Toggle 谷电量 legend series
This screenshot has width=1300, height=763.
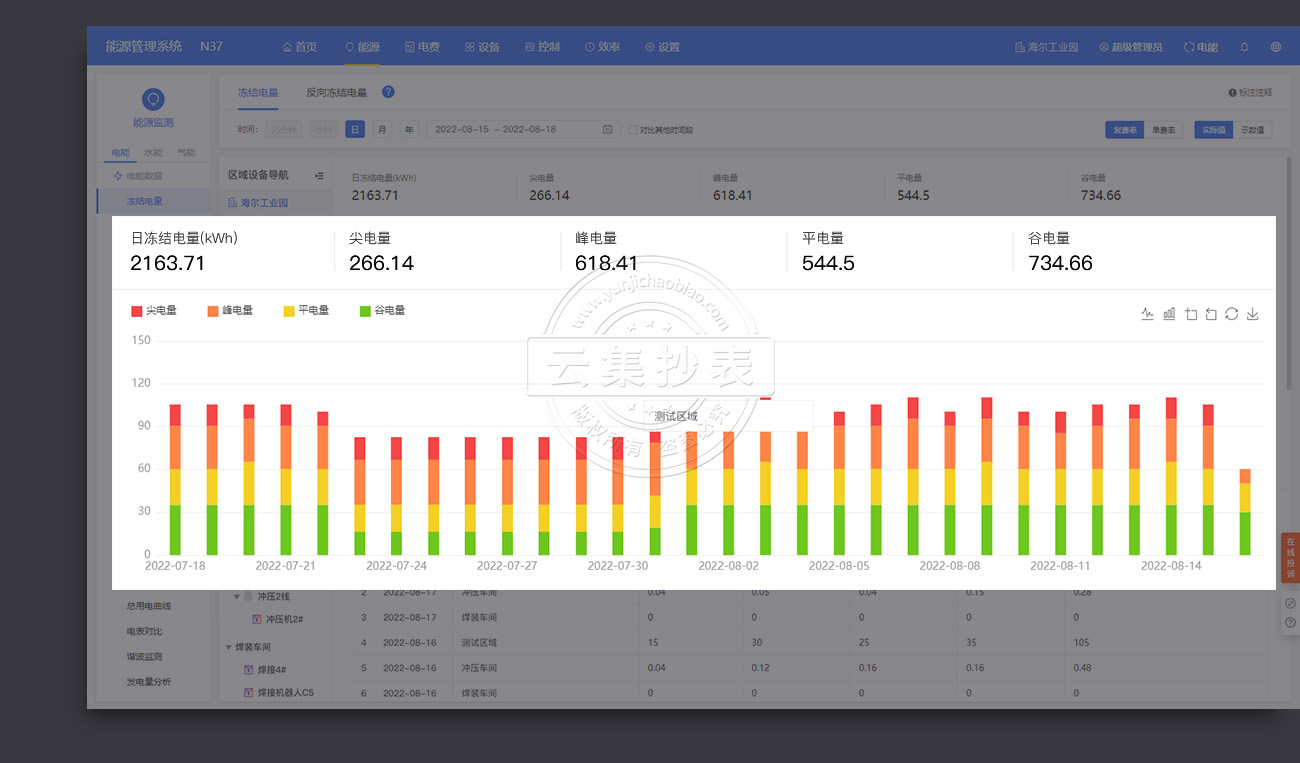click(x=382, y=311)
